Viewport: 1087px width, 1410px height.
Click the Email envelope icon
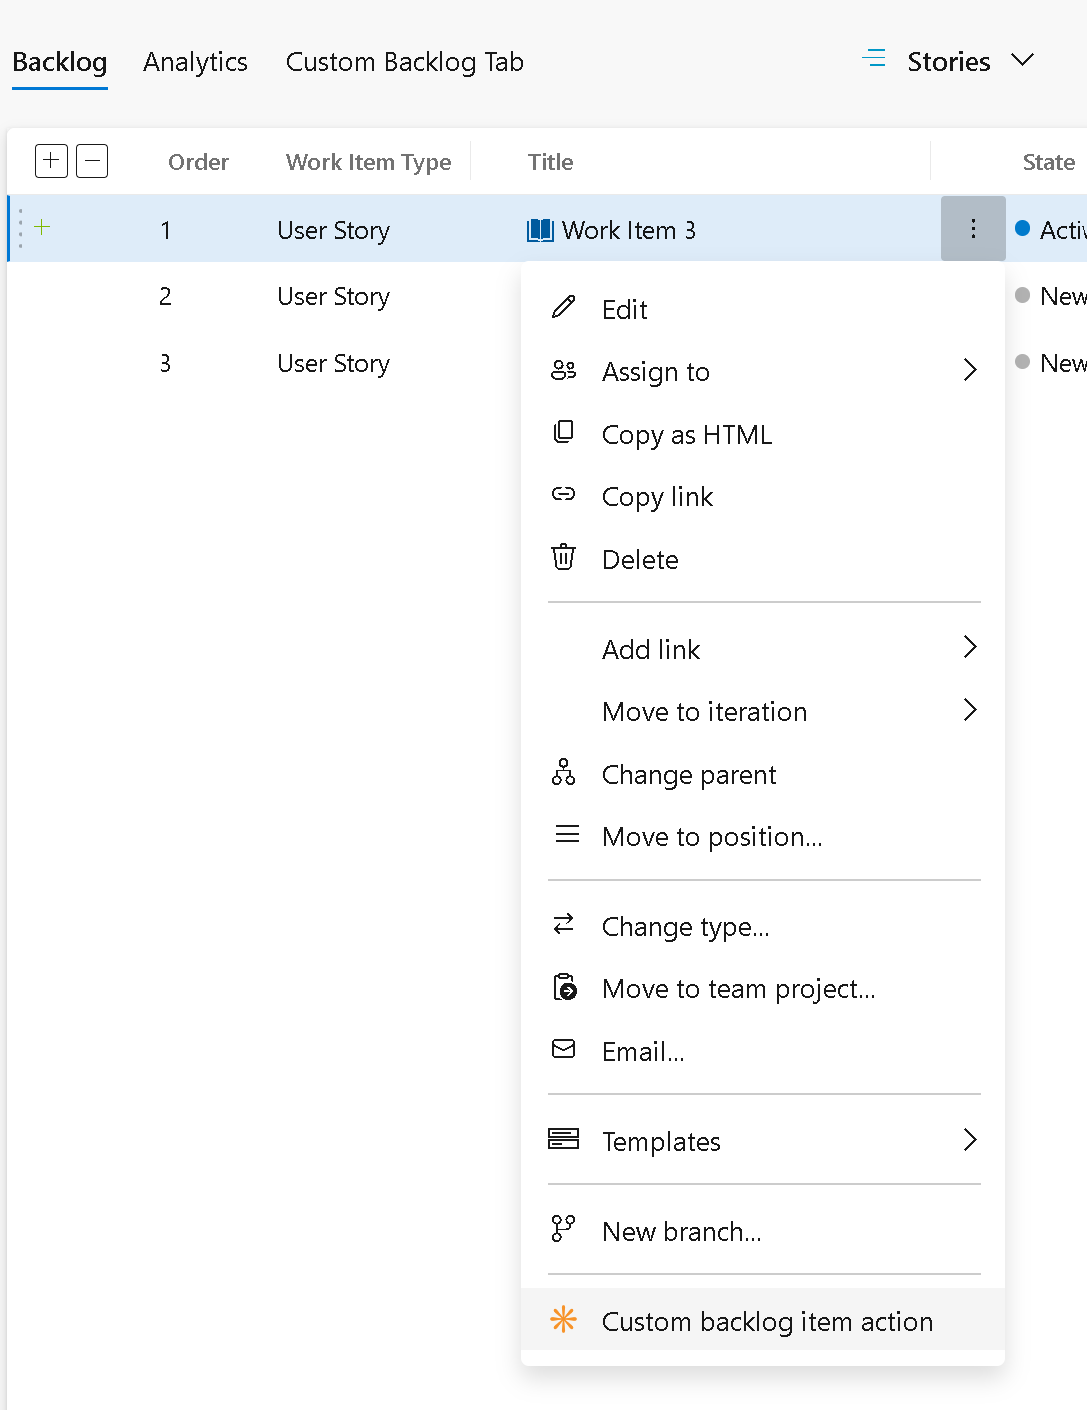click(x=564, y=1050)
